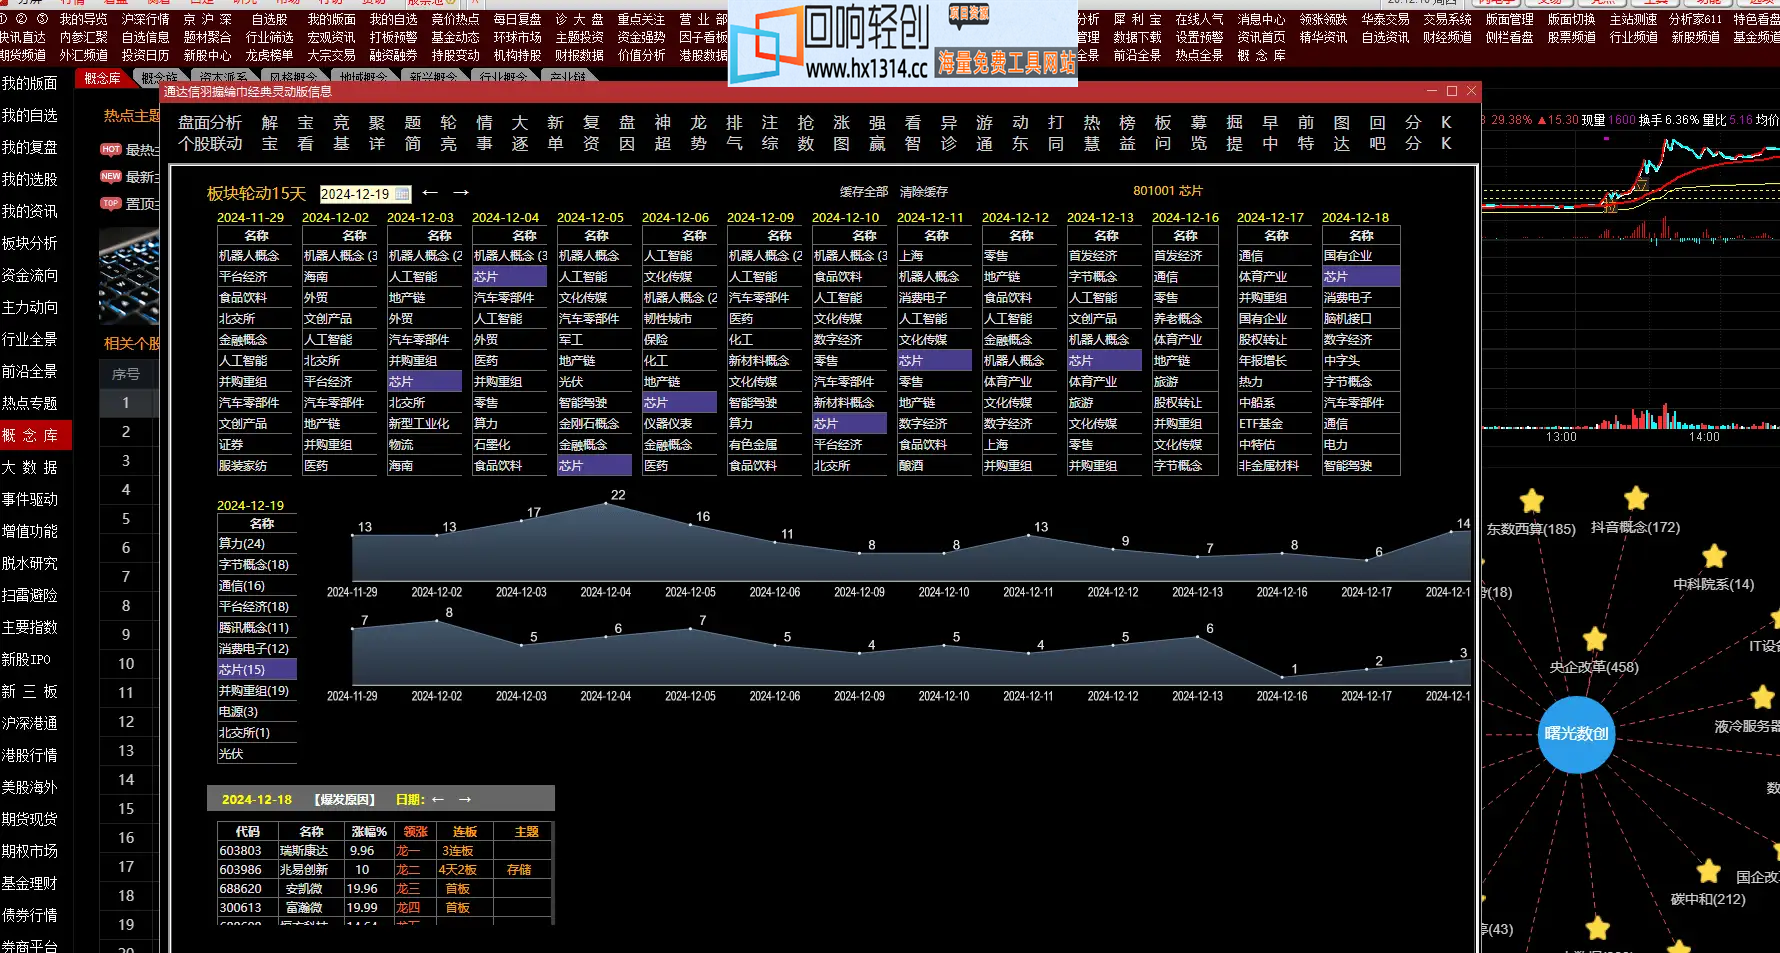The height and width of the screenshot is (953, 1780).
Task: Go to next day with right arrow near date field
Action: point(461,192)
